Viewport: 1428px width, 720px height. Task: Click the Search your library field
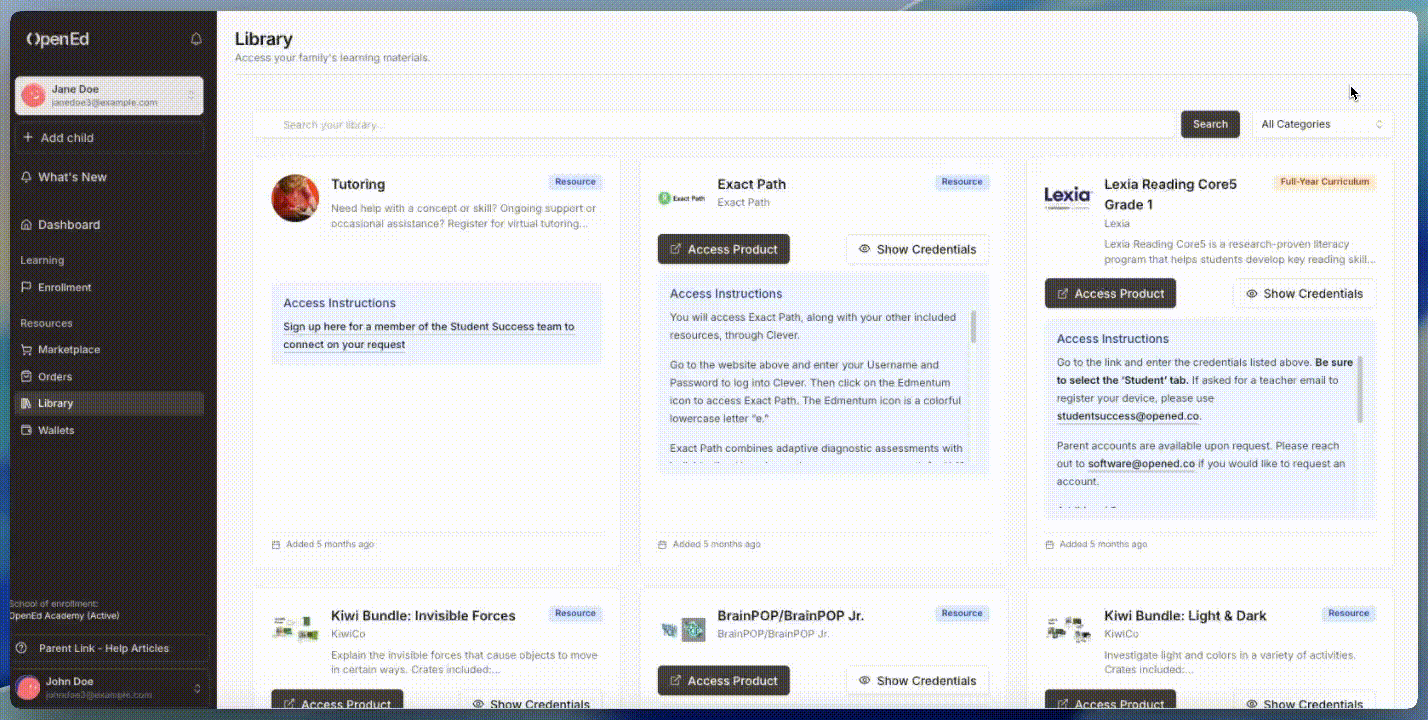pos(715,125)
